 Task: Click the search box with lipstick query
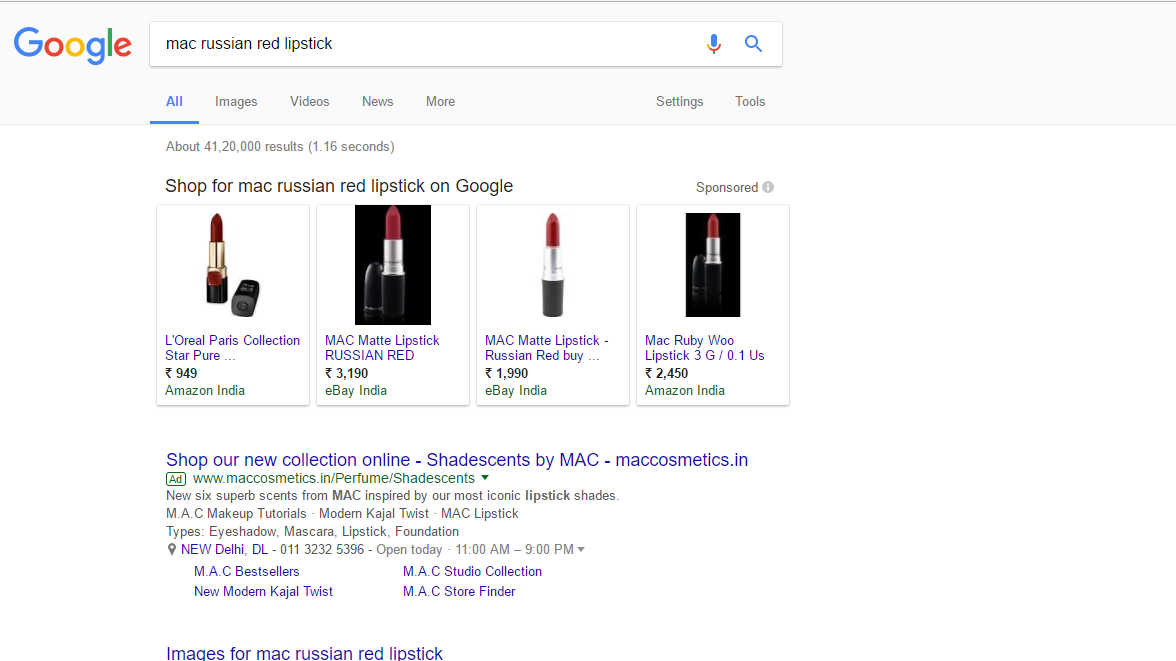pos(420,44)
